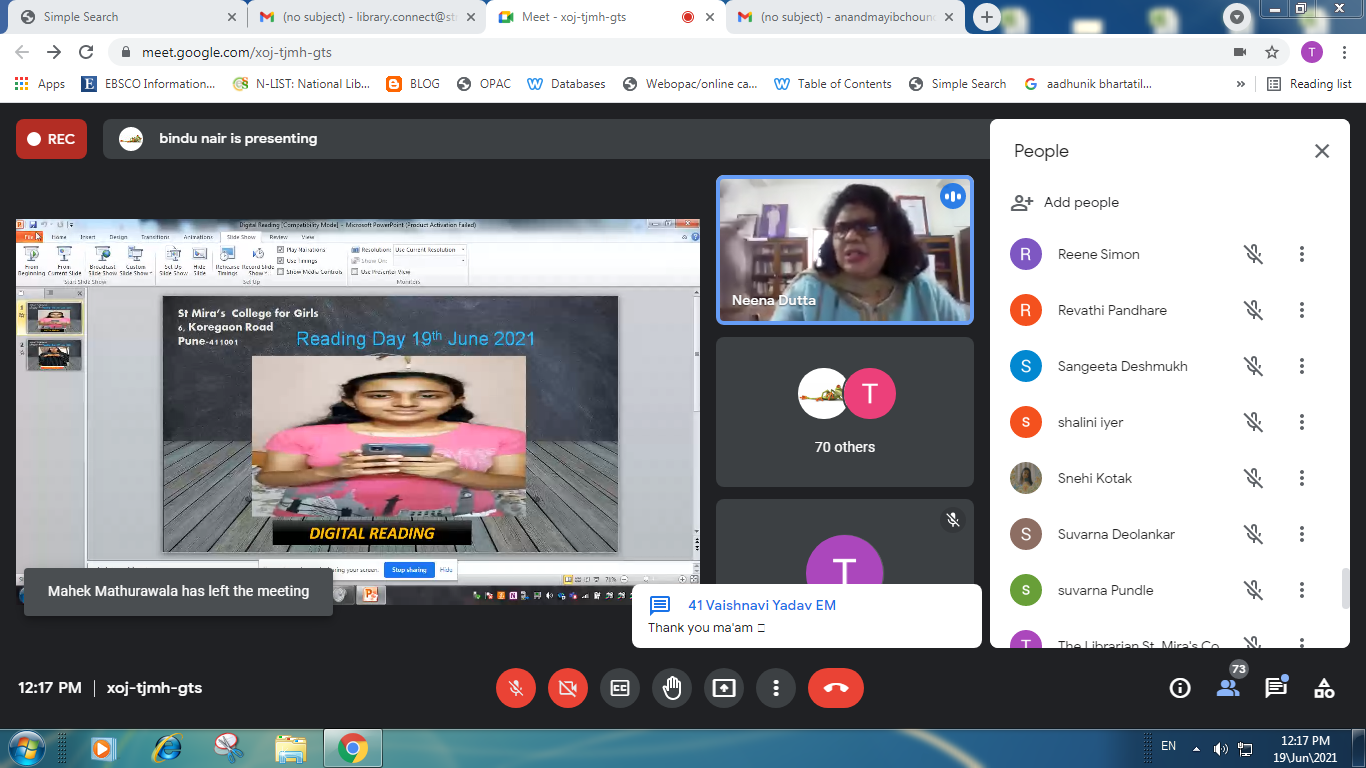Click the People panel scrollbar

tap(1346, 588)
